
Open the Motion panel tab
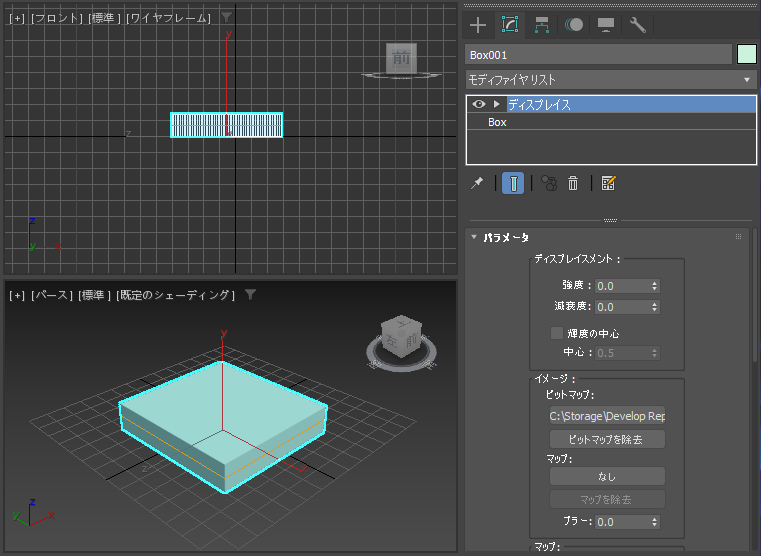click(574, 25)
